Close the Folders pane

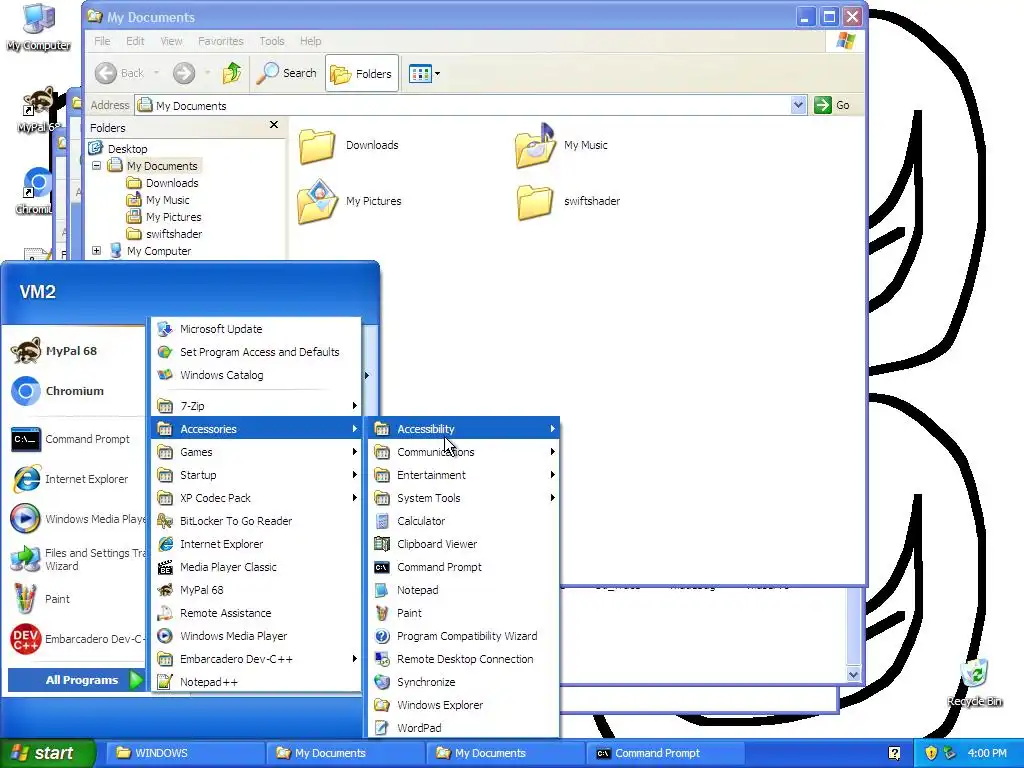tap(274, 125)
